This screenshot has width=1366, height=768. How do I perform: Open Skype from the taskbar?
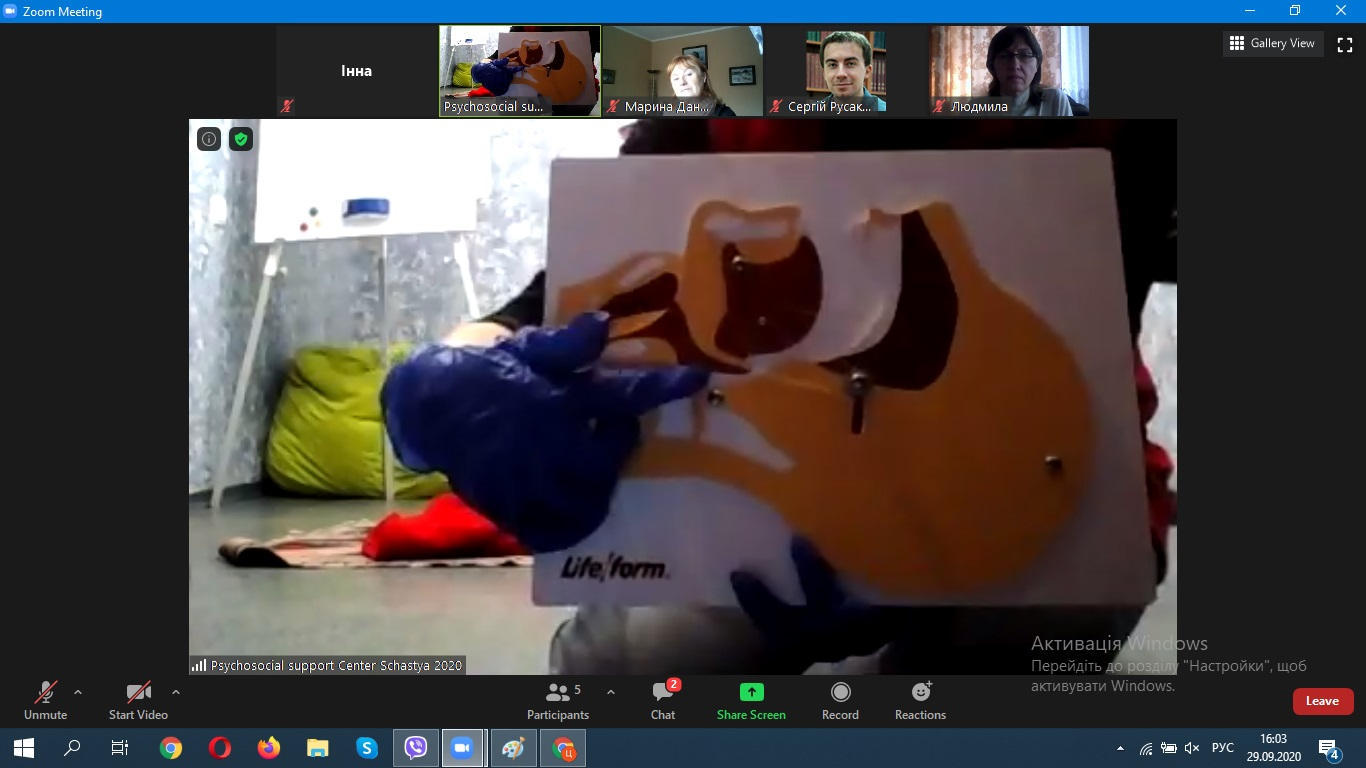click(367, 748)
